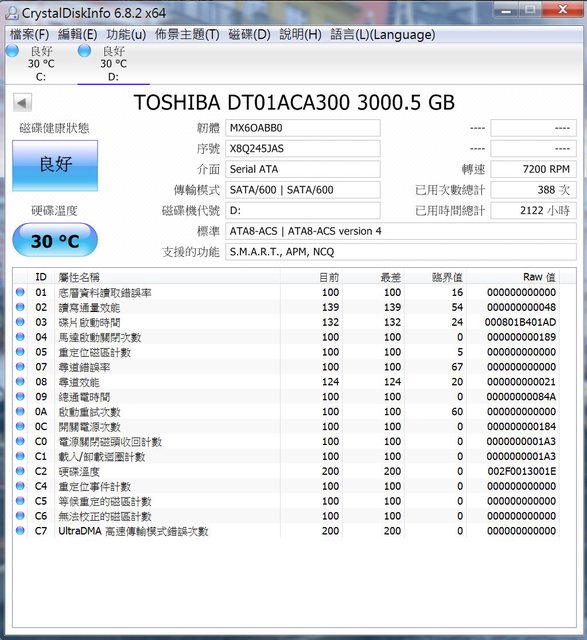Click status orb of attribute 05
The image size is (587, 640).
[20, 352]
